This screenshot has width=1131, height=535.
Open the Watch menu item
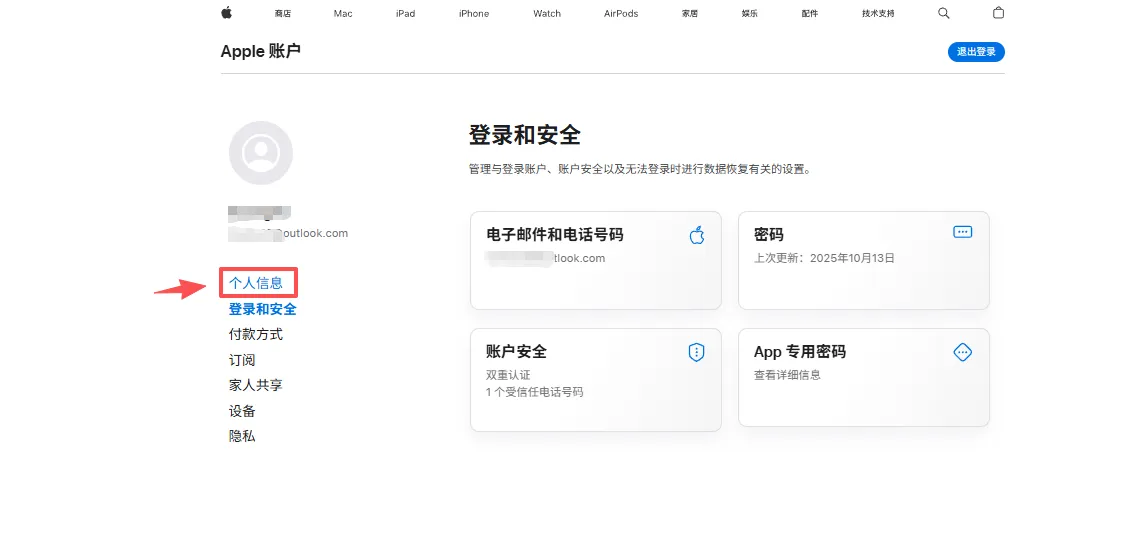(547, 14)
